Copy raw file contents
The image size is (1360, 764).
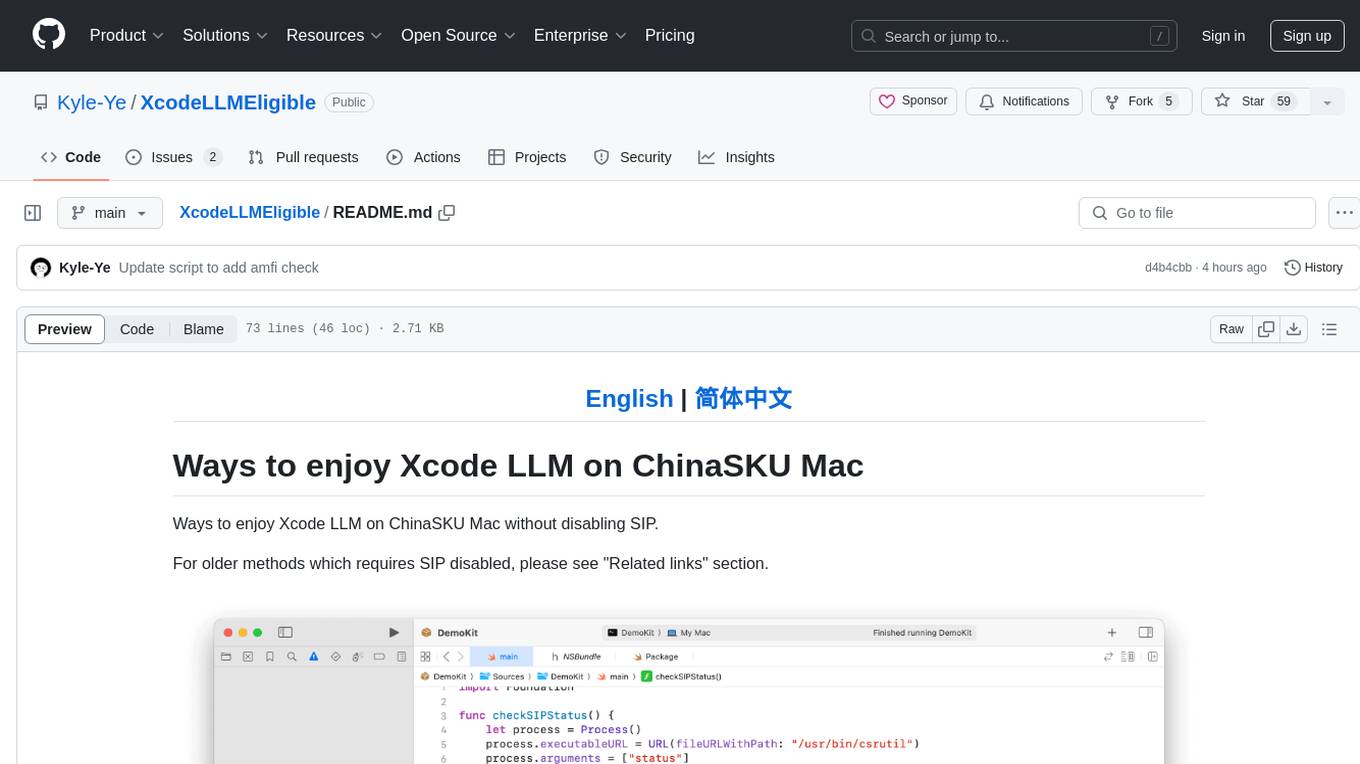click(x=1266, y=329)
